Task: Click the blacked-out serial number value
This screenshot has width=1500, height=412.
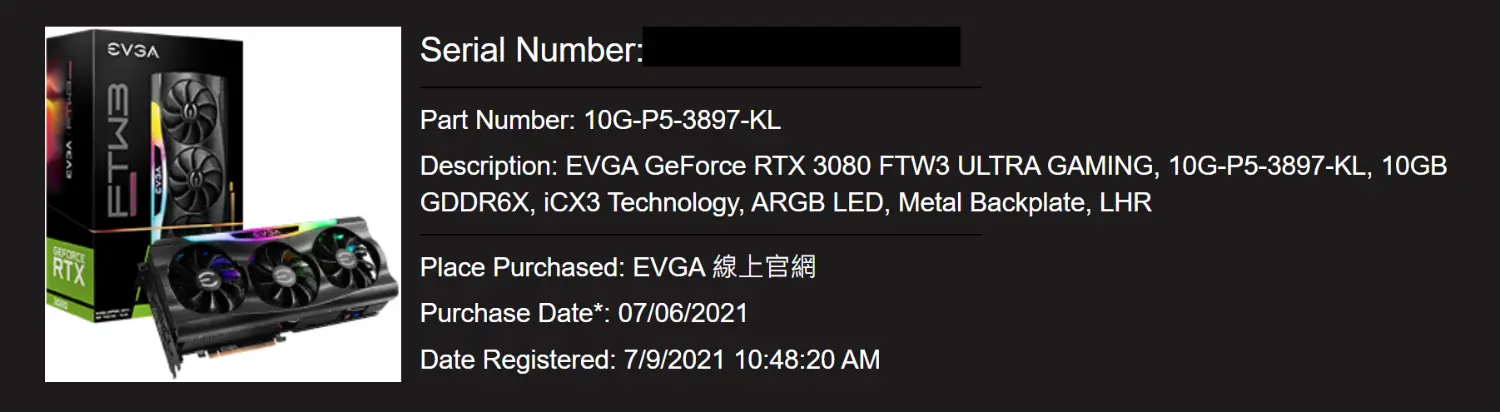Action: click(800, 47)
